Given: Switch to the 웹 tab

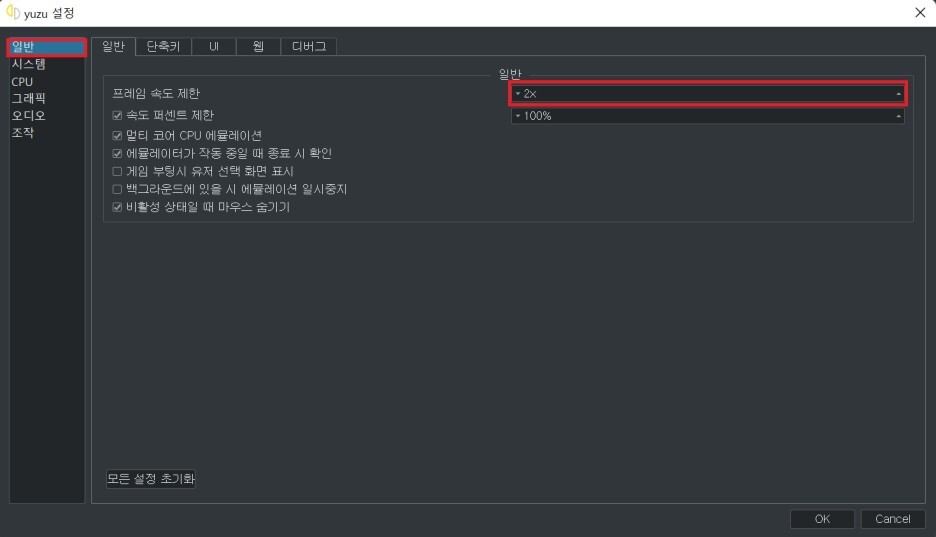Looking at the screenshot, I should point(258,47).
